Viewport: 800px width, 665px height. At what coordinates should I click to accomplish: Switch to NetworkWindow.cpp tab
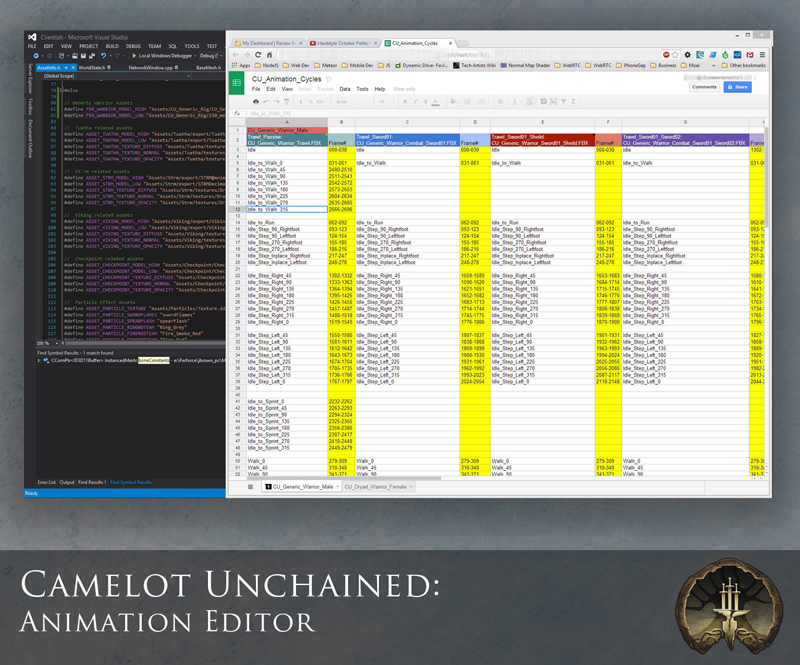click(151, 67)
